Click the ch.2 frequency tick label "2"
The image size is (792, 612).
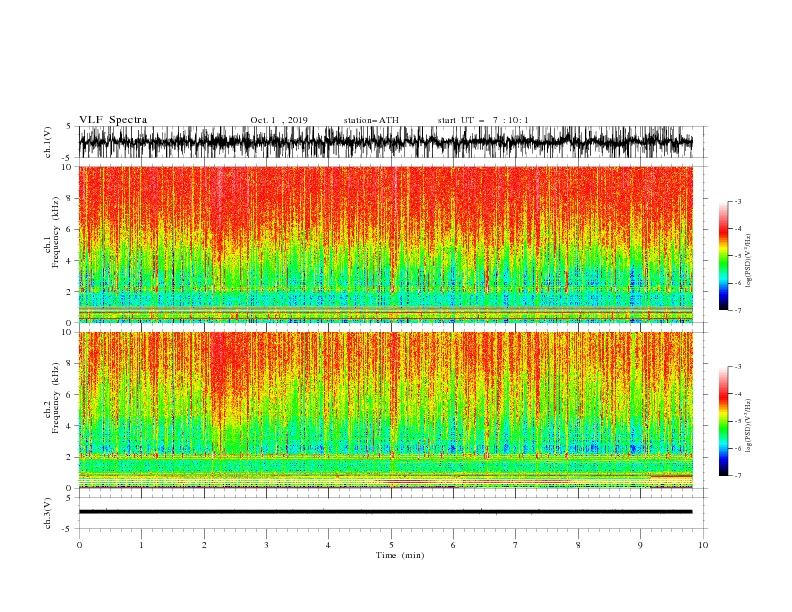pos(69,457)
